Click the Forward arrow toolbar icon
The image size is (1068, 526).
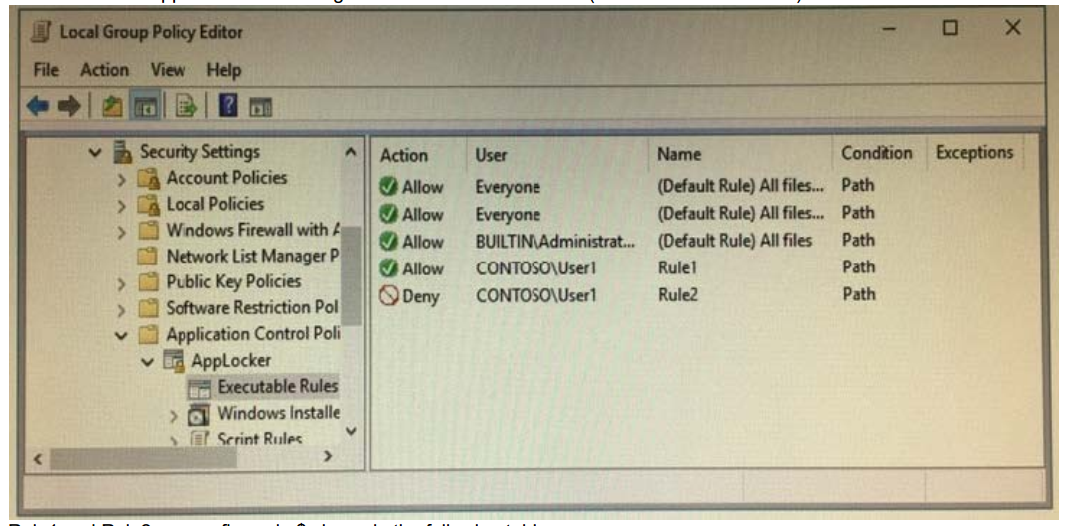click(68, 105)
